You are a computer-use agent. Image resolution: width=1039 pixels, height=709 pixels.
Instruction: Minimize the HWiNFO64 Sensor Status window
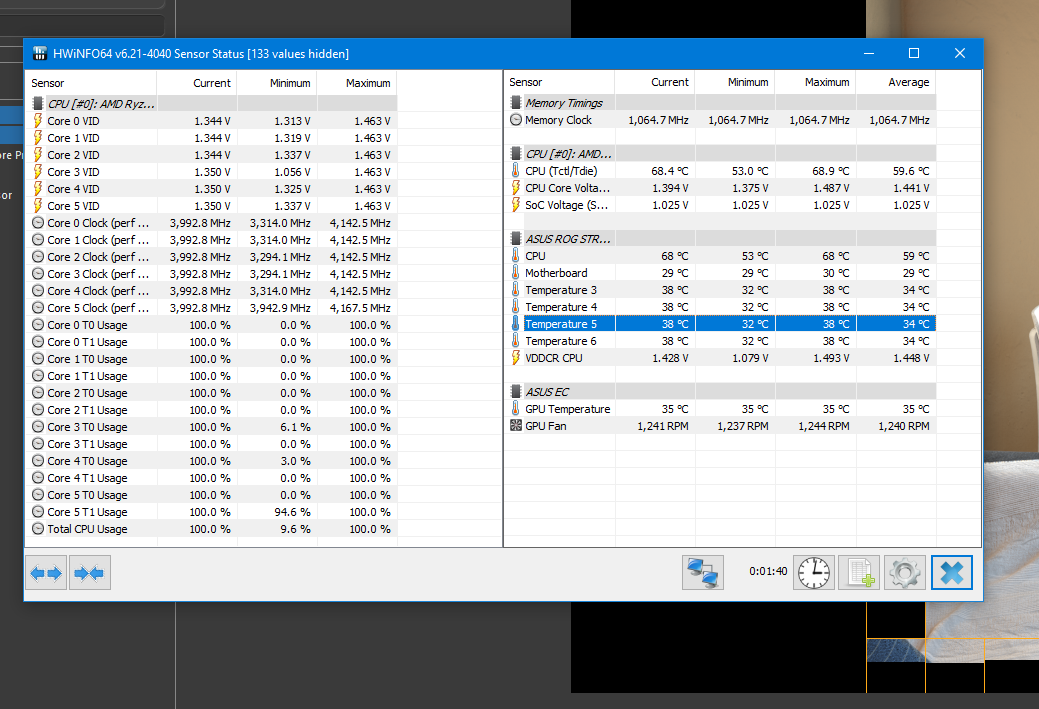869,53
